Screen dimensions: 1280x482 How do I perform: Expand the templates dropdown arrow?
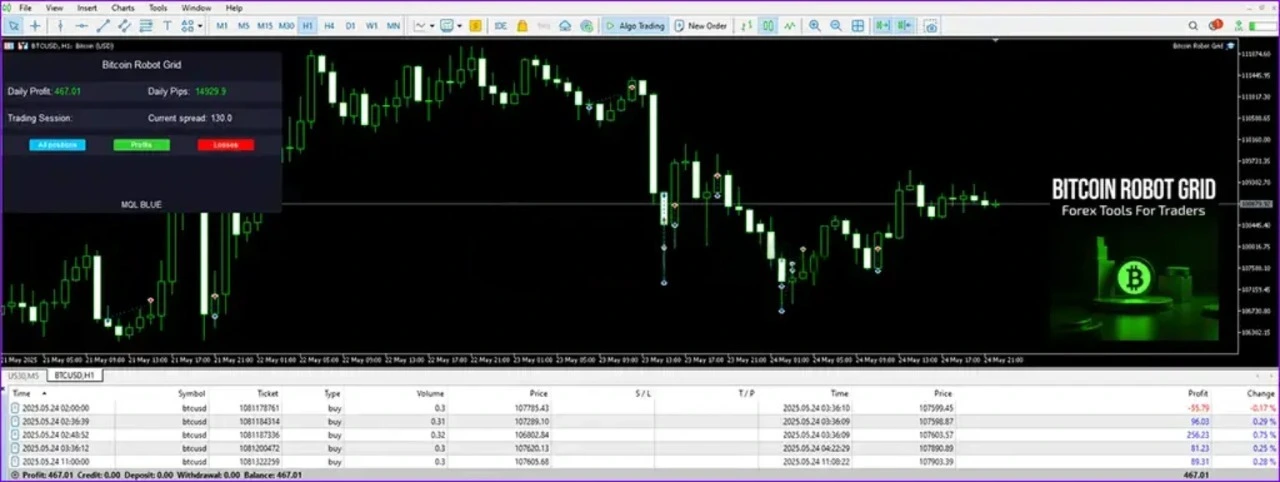[x=459, y=26]
